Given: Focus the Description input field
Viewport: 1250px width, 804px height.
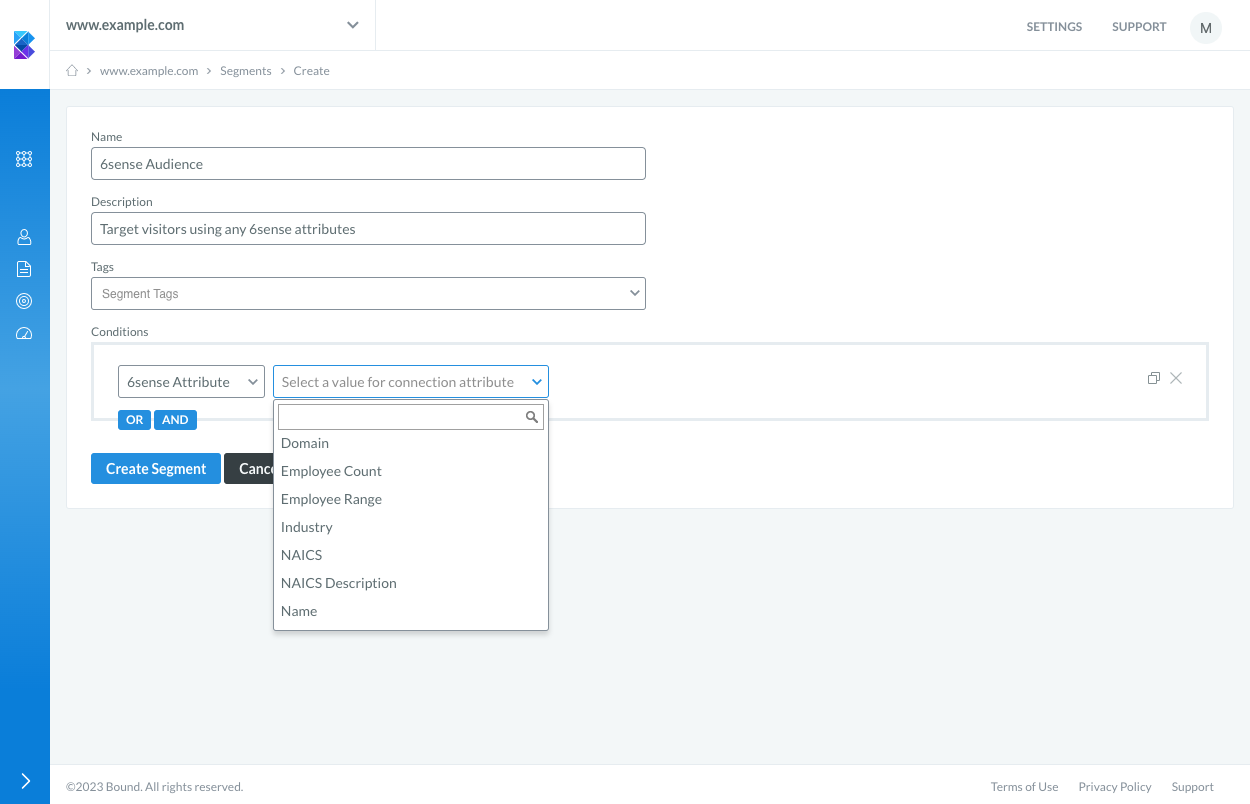Looking at the screenshot, I should click(368, 229).
